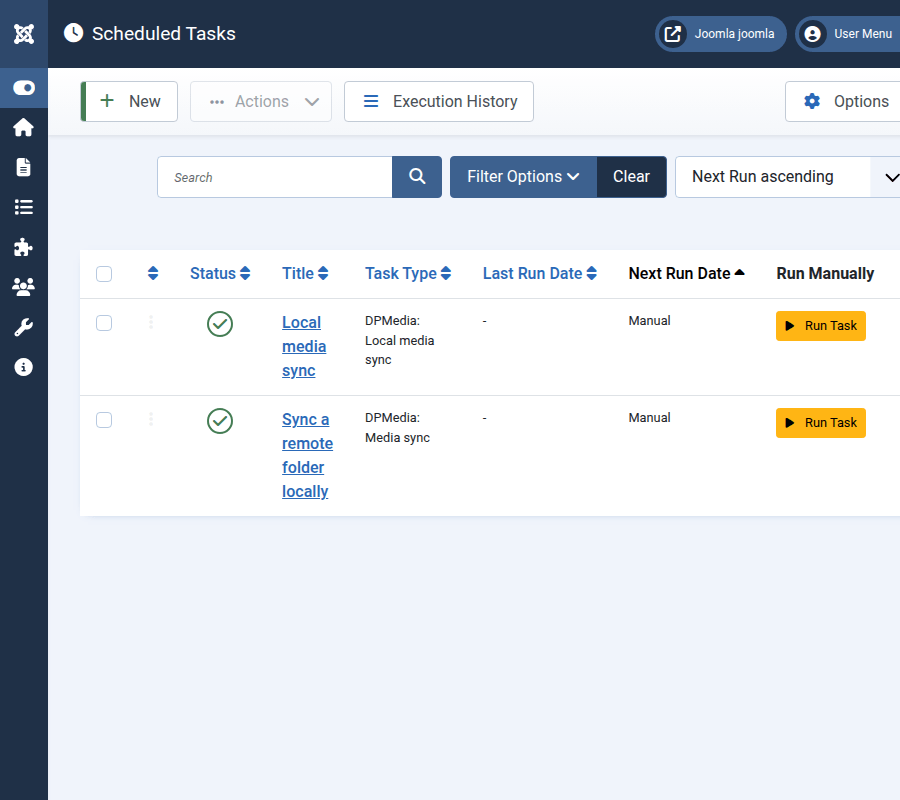Open the Content file icon
This screenshot has width=900, height=800.
(24, 167)
